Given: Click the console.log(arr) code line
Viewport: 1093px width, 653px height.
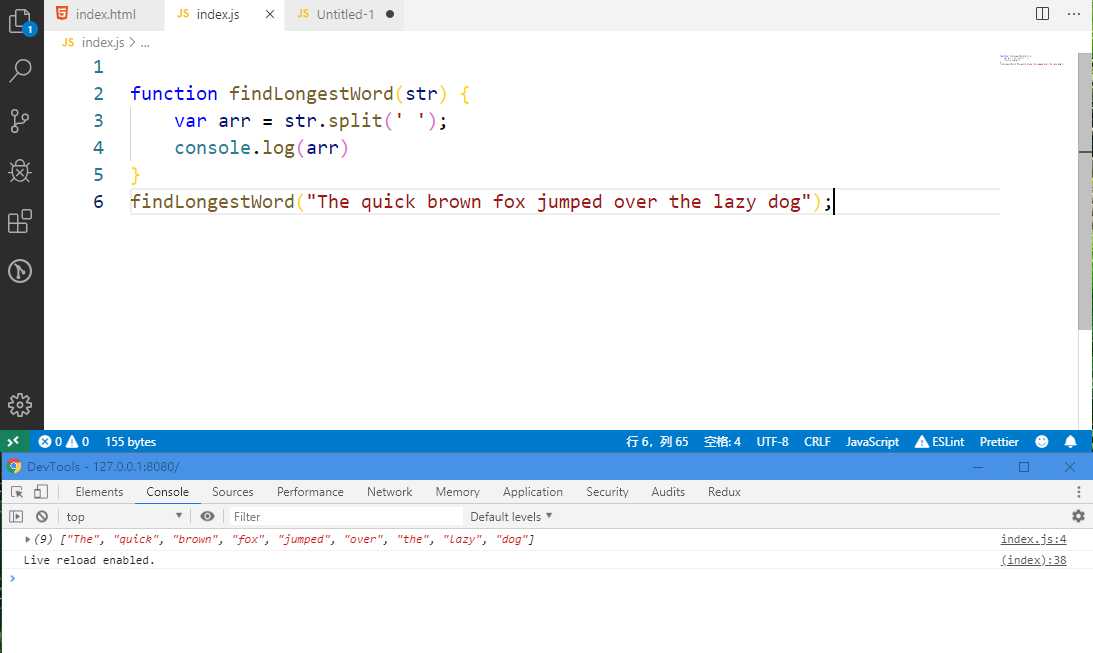Looking at the screenshot, I should click(261, 148).
